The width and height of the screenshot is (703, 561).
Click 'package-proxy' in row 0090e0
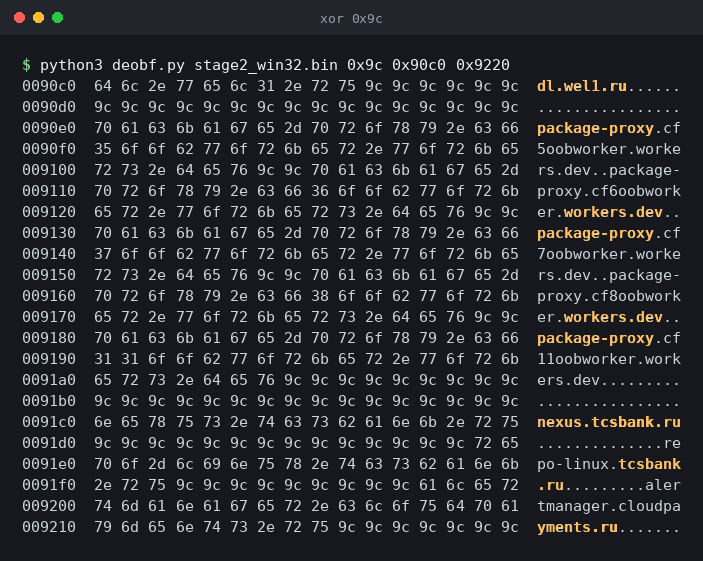(x=595, y=128)
